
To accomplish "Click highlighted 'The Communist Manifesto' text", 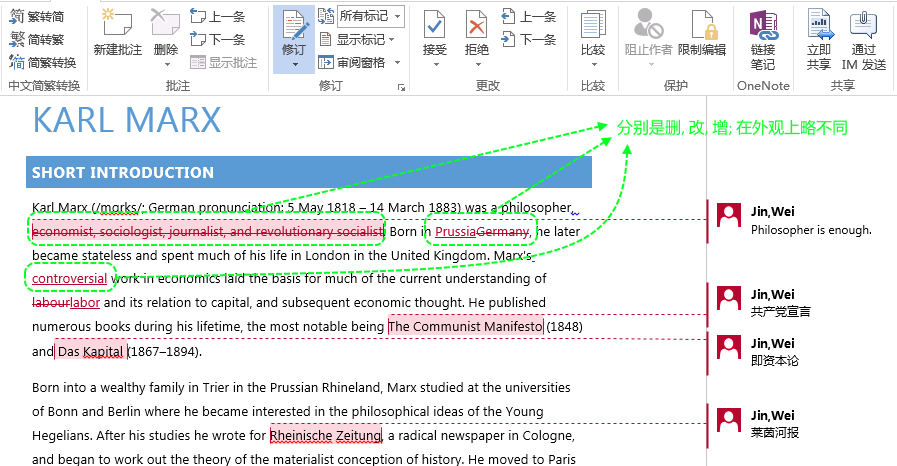I will click(x=465, y=326).
